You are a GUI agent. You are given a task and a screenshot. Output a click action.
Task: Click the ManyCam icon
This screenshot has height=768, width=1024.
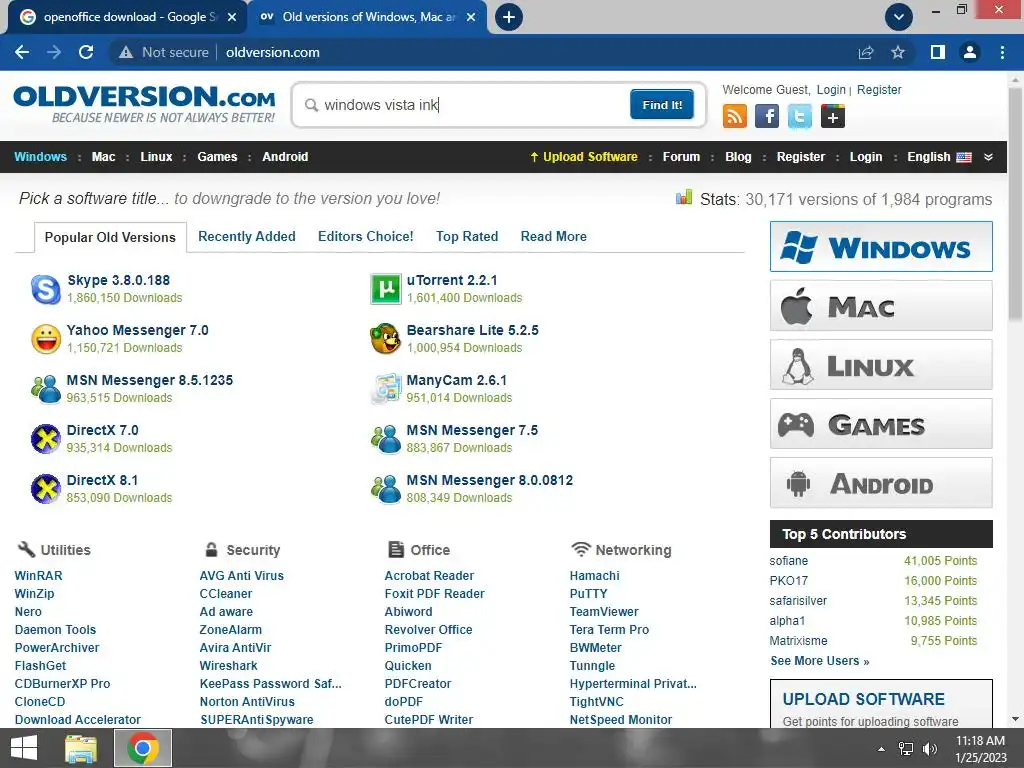click(x=385, y=389)
